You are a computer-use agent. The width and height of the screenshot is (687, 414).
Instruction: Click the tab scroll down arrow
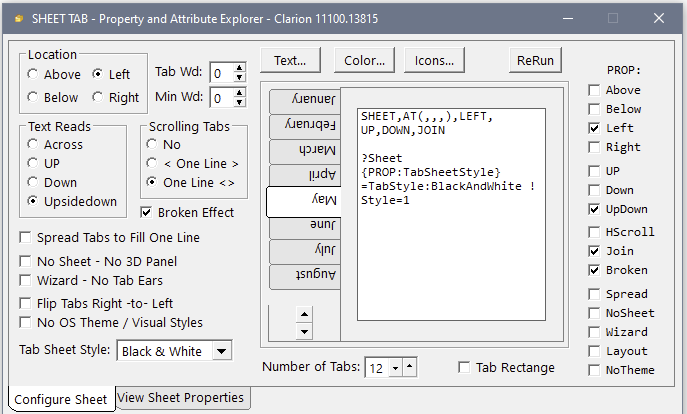[x=305, y=331]
